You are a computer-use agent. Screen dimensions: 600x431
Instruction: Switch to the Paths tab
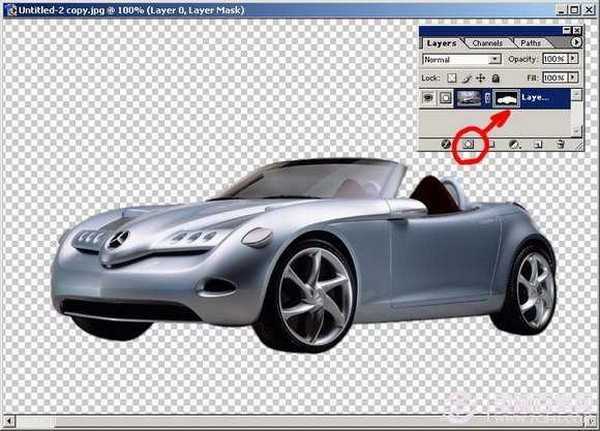[531, 44]
